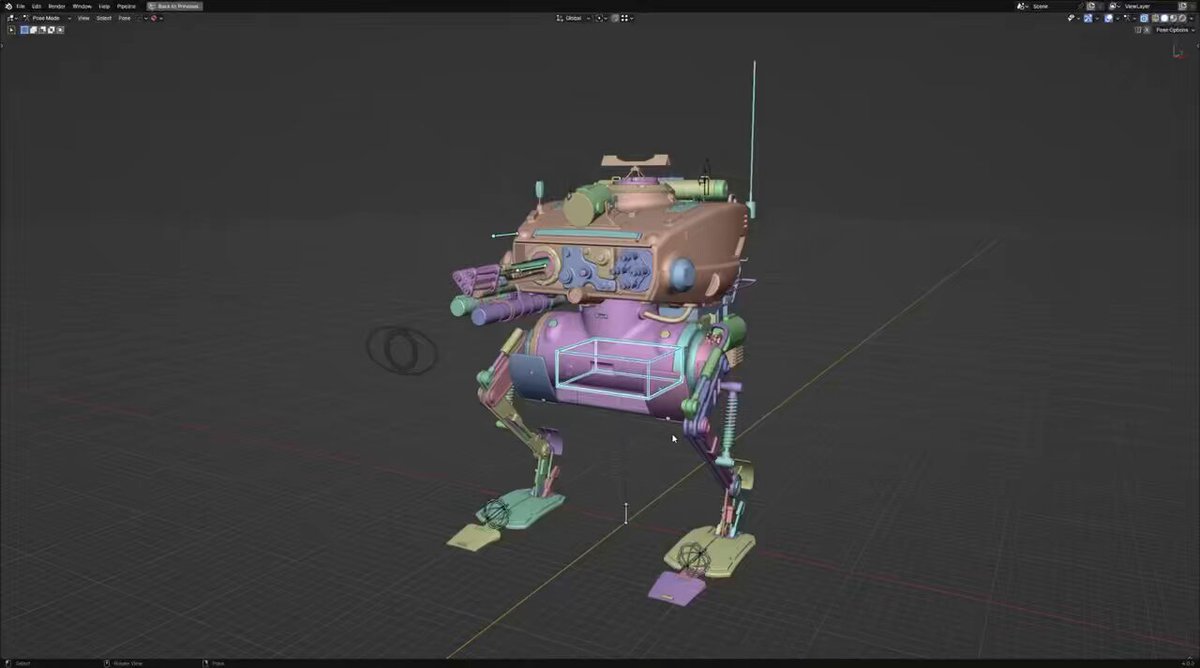Choose the extend-selection mode icon
This screenshot has height=668, width=1200.
[33, 30]
